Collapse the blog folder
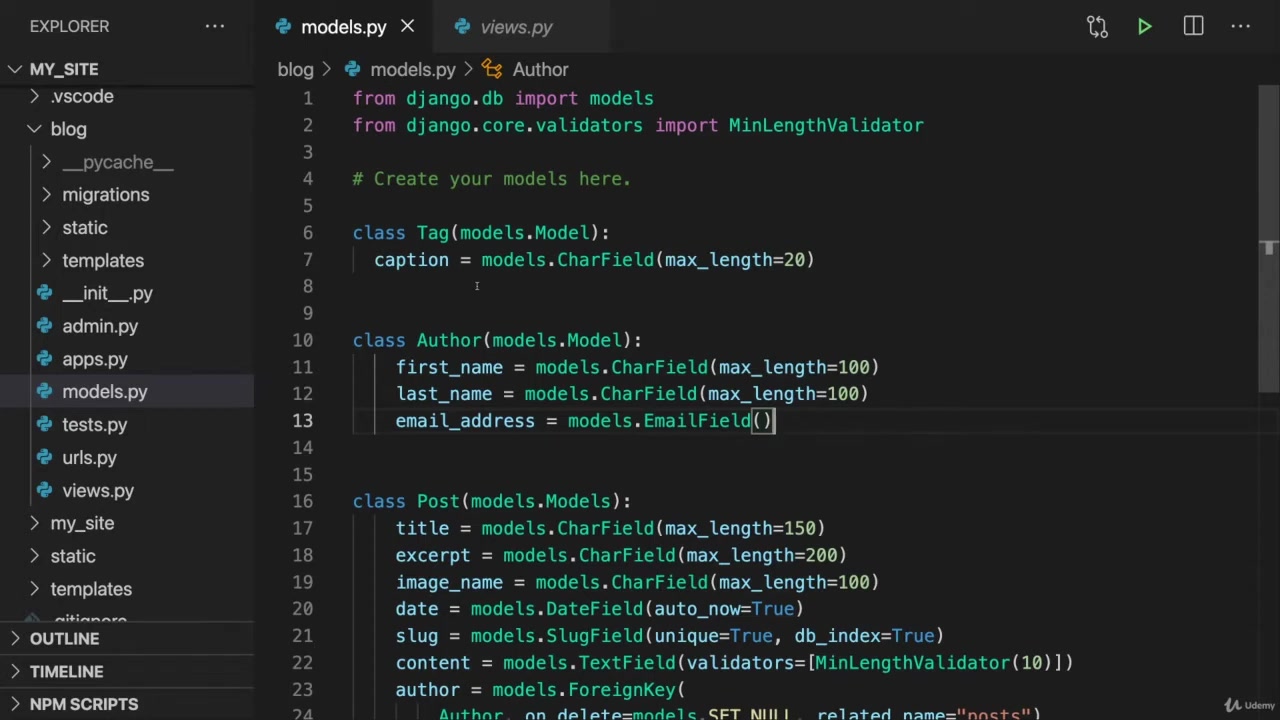Screen dimensions: 1280x720 click(68, 129)
